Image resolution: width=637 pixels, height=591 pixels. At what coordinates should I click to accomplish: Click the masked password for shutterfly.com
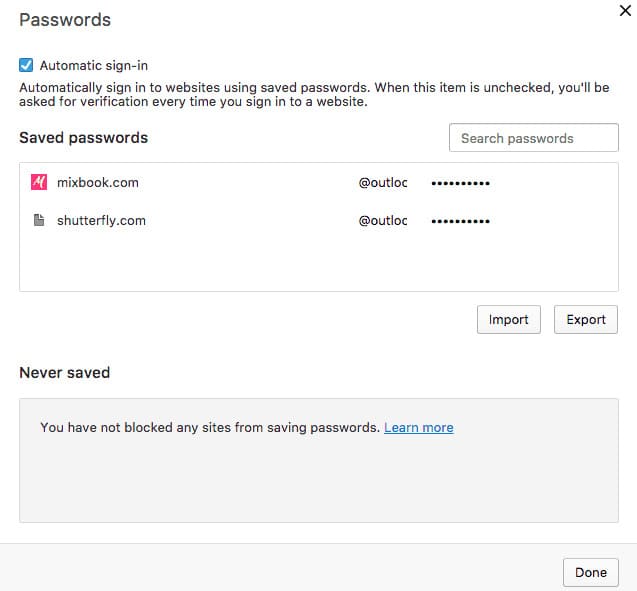coord(460,220)
